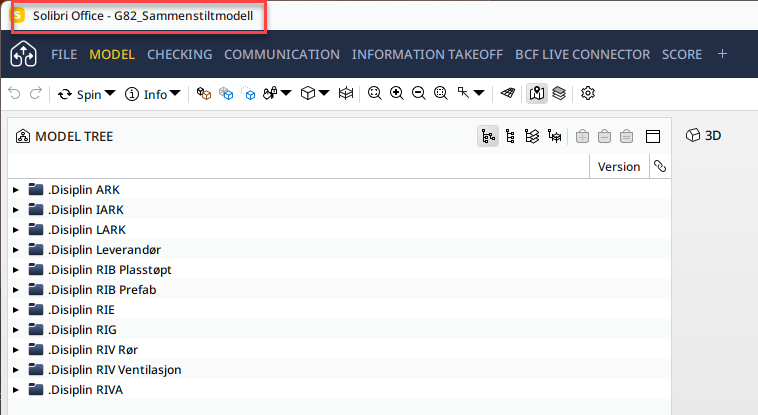Viewport: 758px width, 415px height.
Task: Switch to the layered tree view icon
Action: point(532,136)
